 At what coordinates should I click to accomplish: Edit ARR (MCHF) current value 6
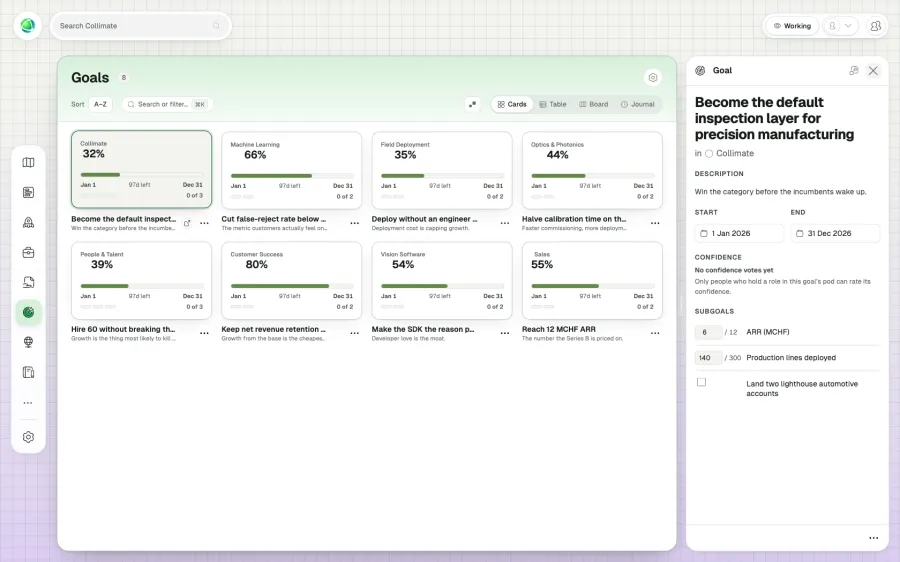708,332
